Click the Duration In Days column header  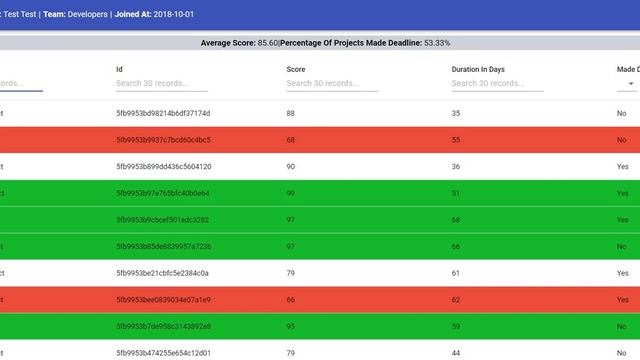coord(478,69)
